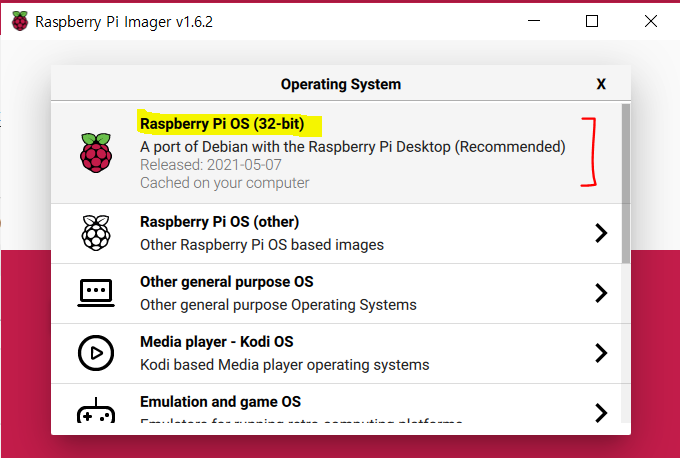Click the outline raspberry icon for other OS

pos(96,233)
